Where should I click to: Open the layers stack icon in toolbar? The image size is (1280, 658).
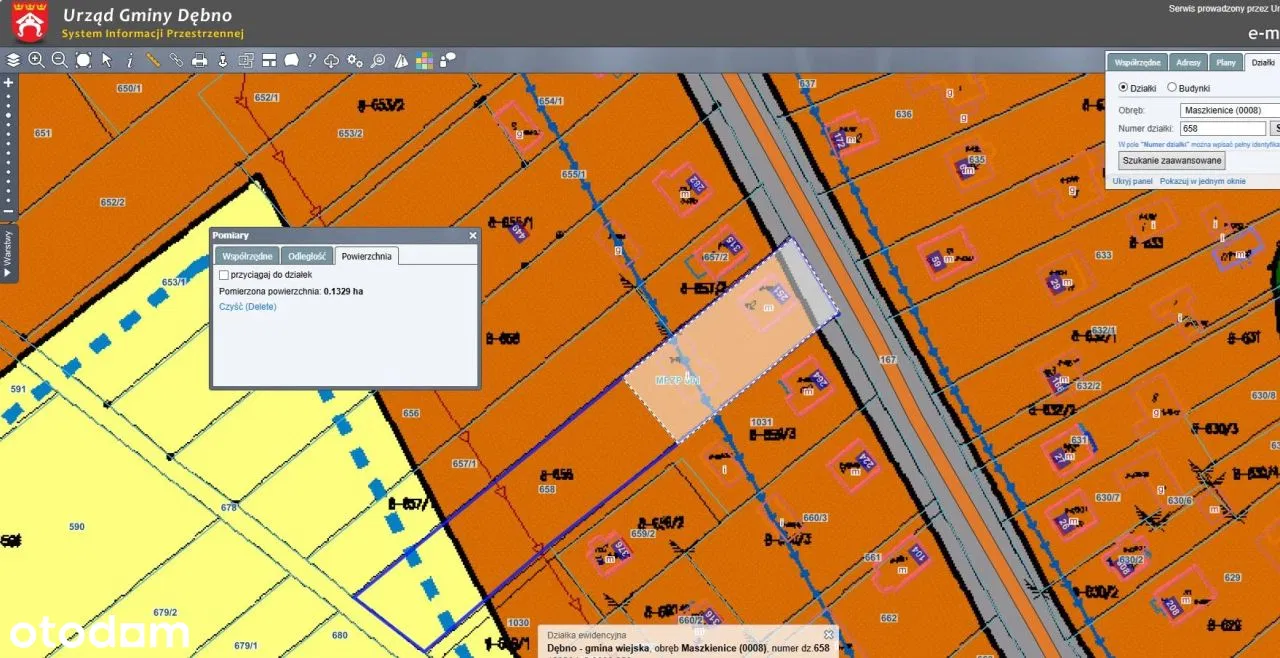click(x=13, y=60)
